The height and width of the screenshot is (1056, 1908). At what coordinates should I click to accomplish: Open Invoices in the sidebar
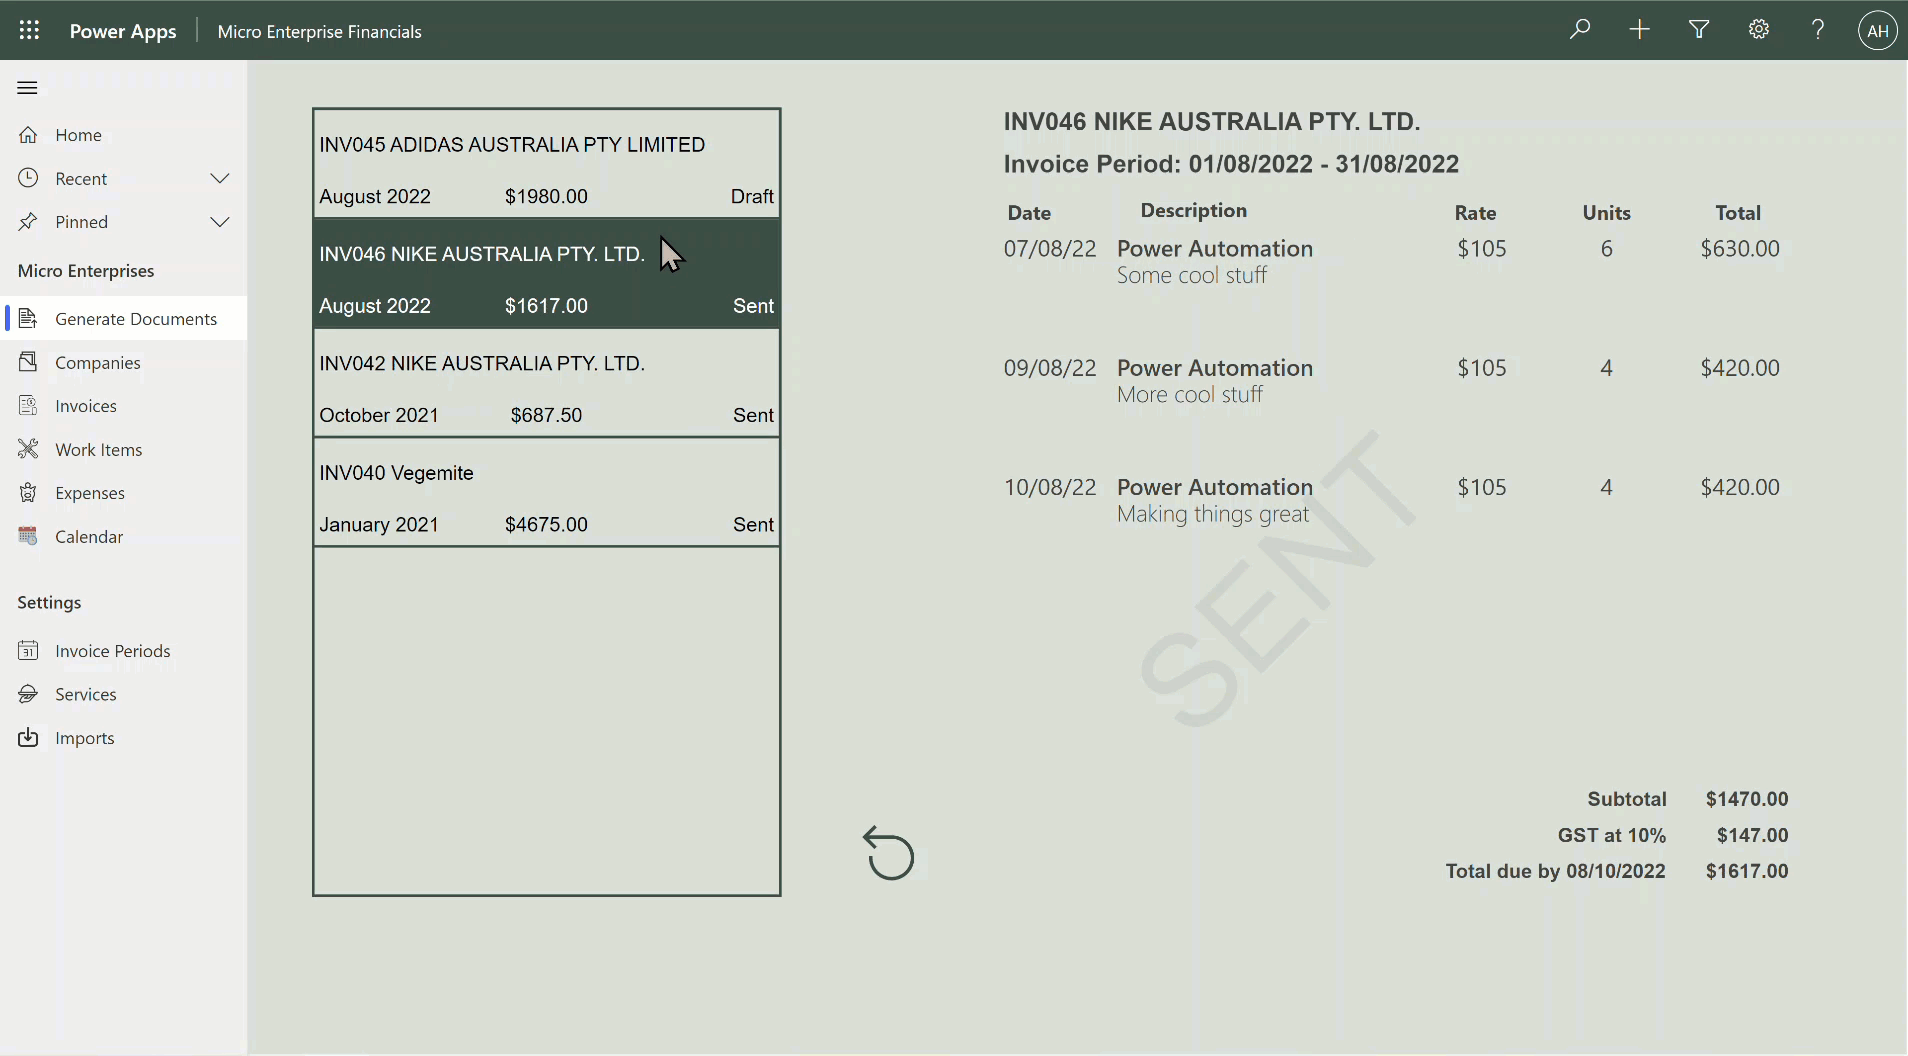click(x=124, y=405)
